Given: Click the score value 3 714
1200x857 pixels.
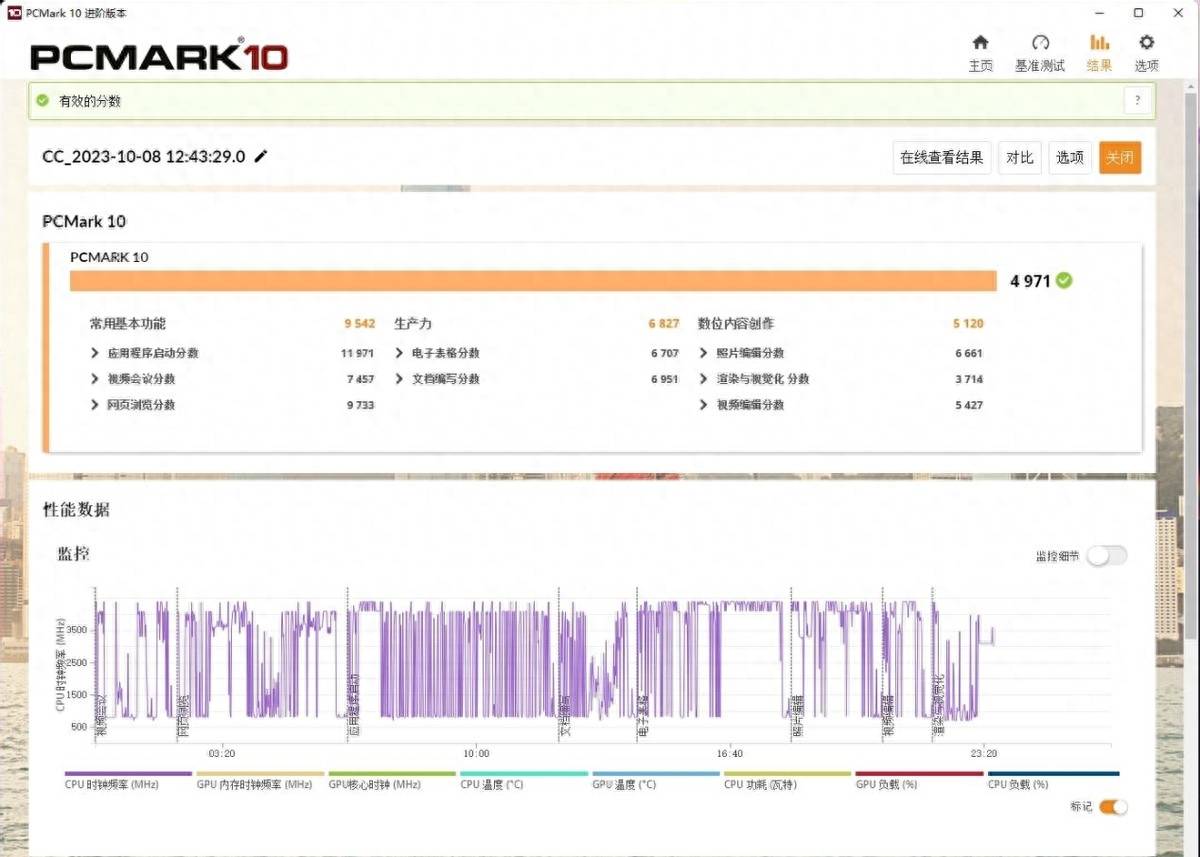Looking at the screenshot, I should pos(969,379).
